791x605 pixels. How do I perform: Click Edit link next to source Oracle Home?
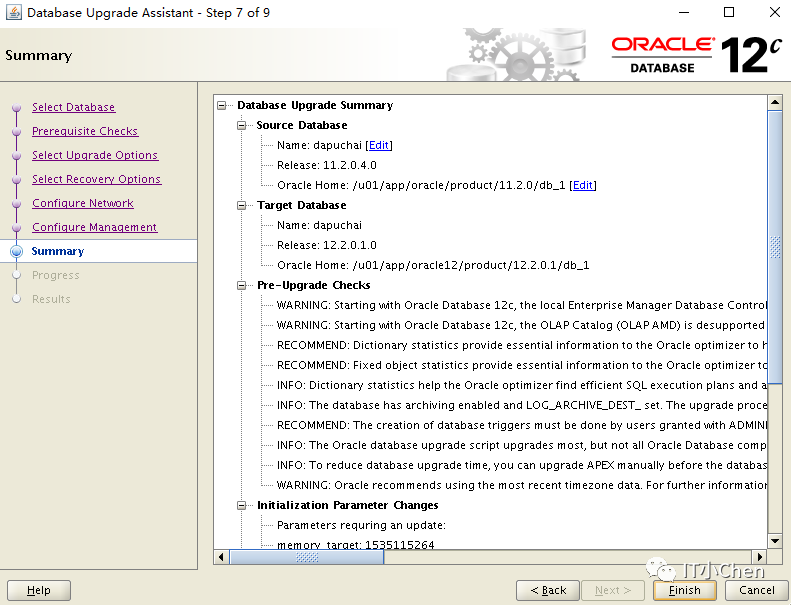[x=583, y=185]
